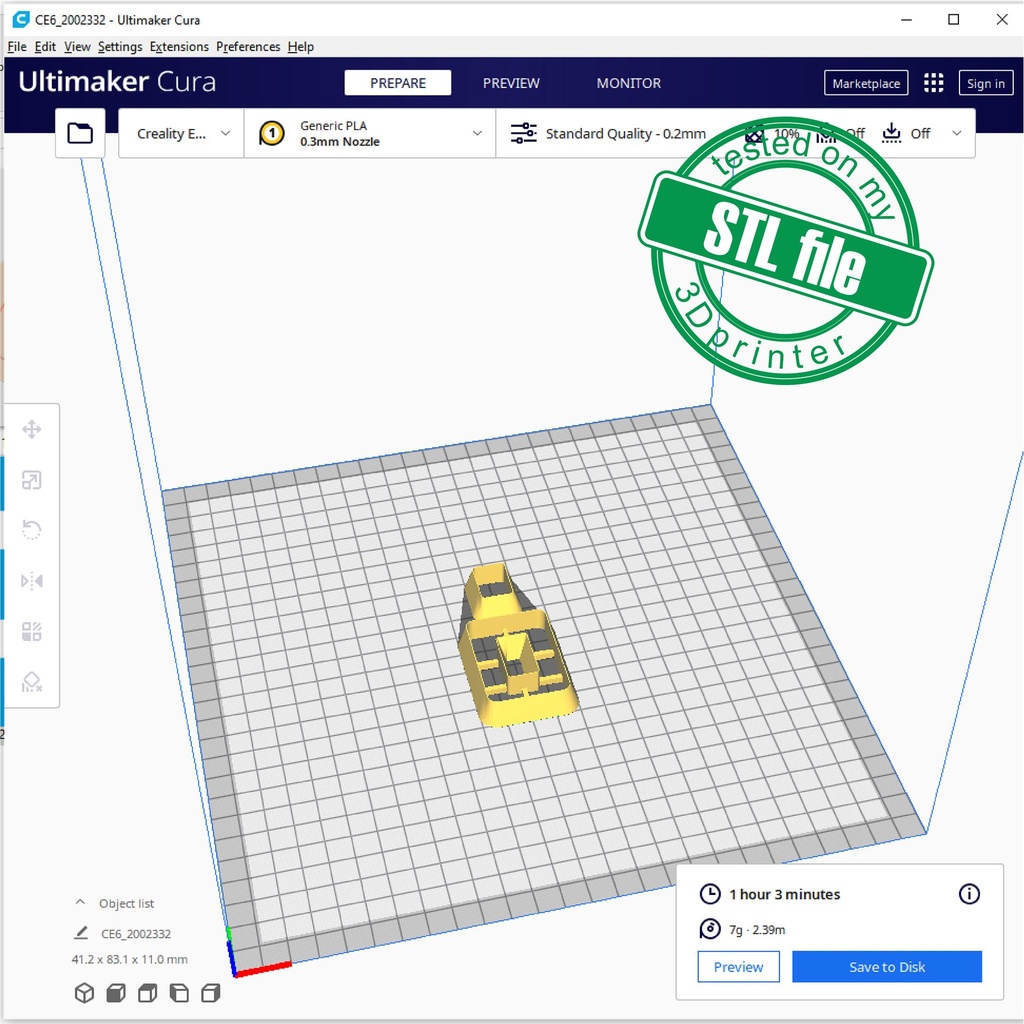Open the Extensions menu

pos(179,47)
